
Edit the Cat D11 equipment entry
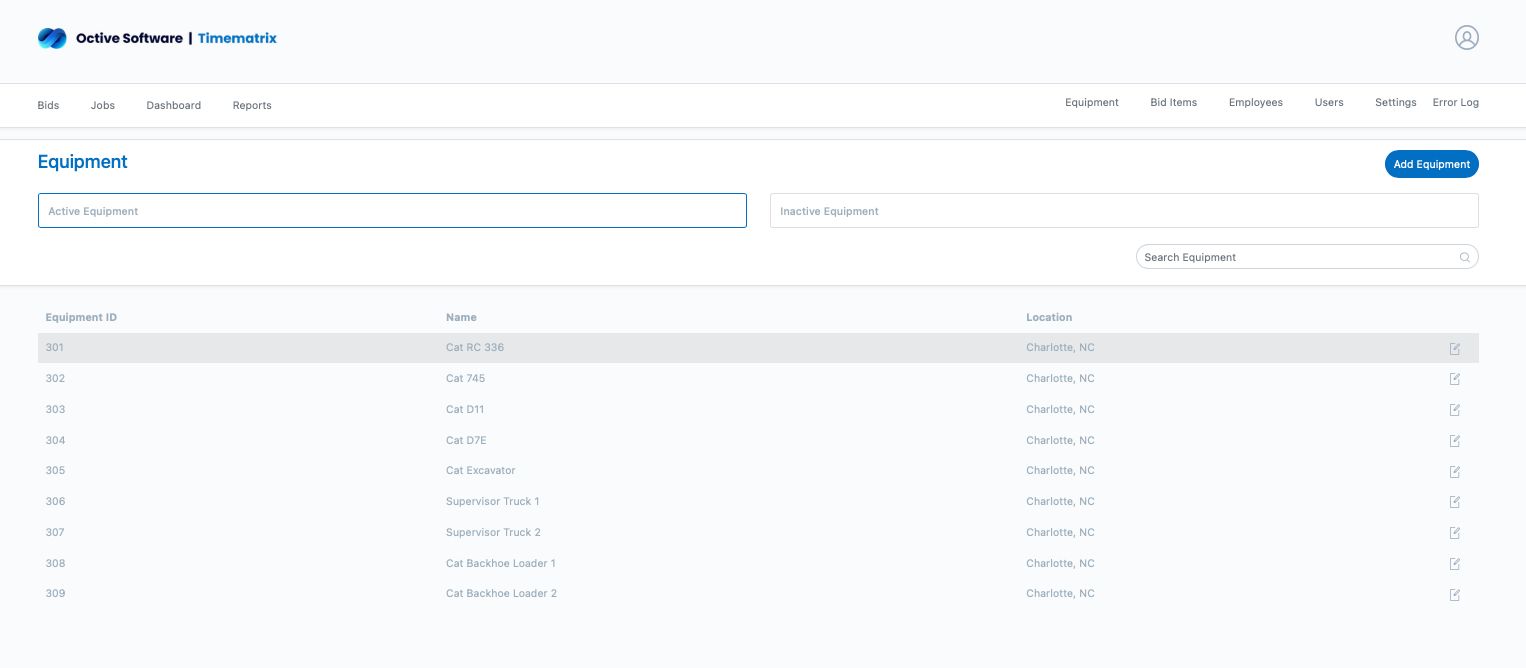(x=1454, y=410)
